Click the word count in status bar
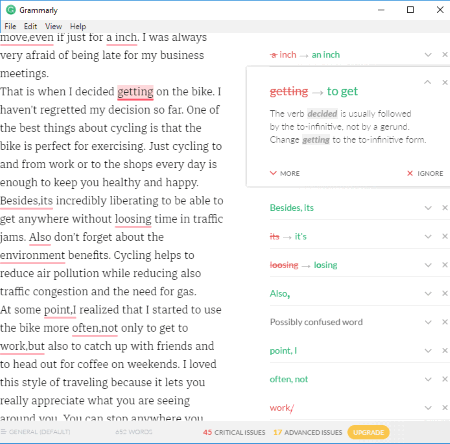 pyautogui.click(x=134, y=432)
